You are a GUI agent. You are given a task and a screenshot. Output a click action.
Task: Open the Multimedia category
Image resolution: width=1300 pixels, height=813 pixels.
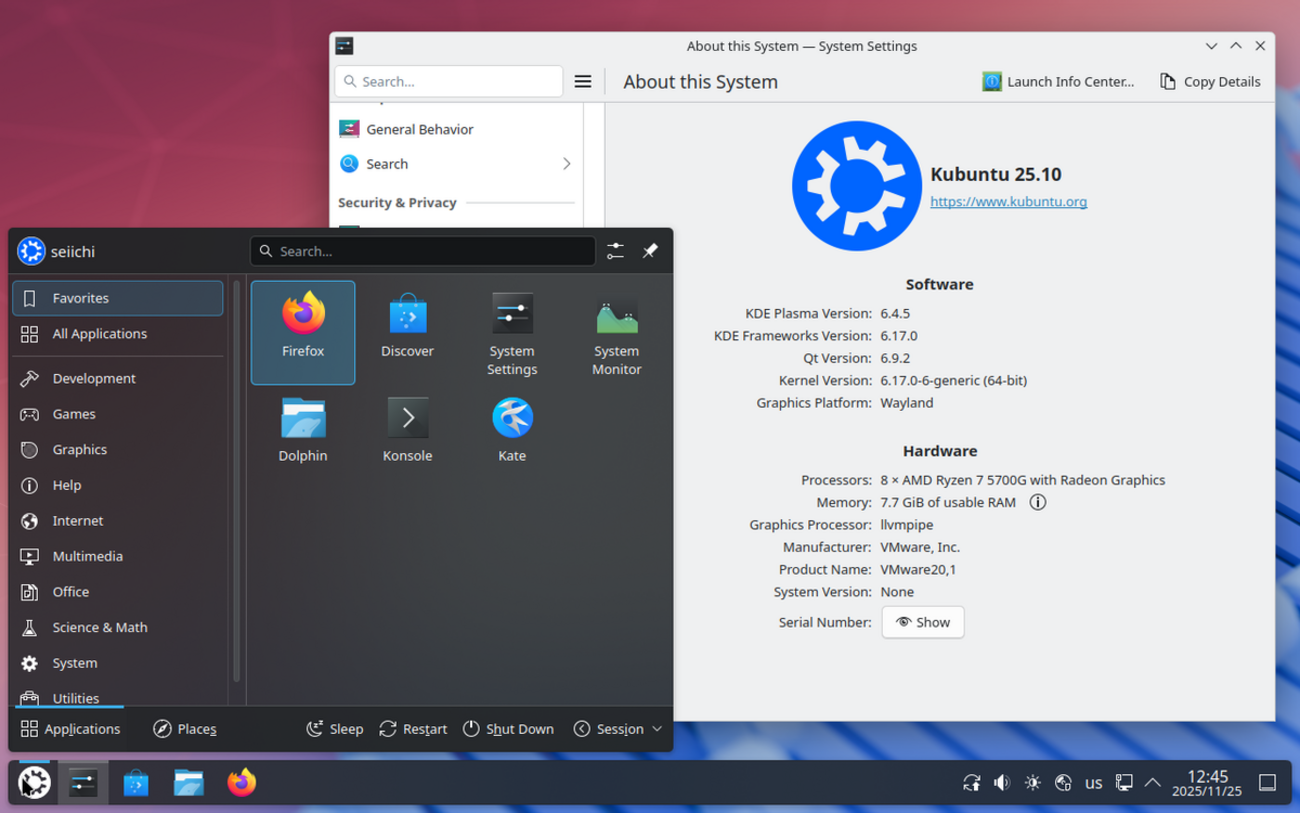[118, 556]
